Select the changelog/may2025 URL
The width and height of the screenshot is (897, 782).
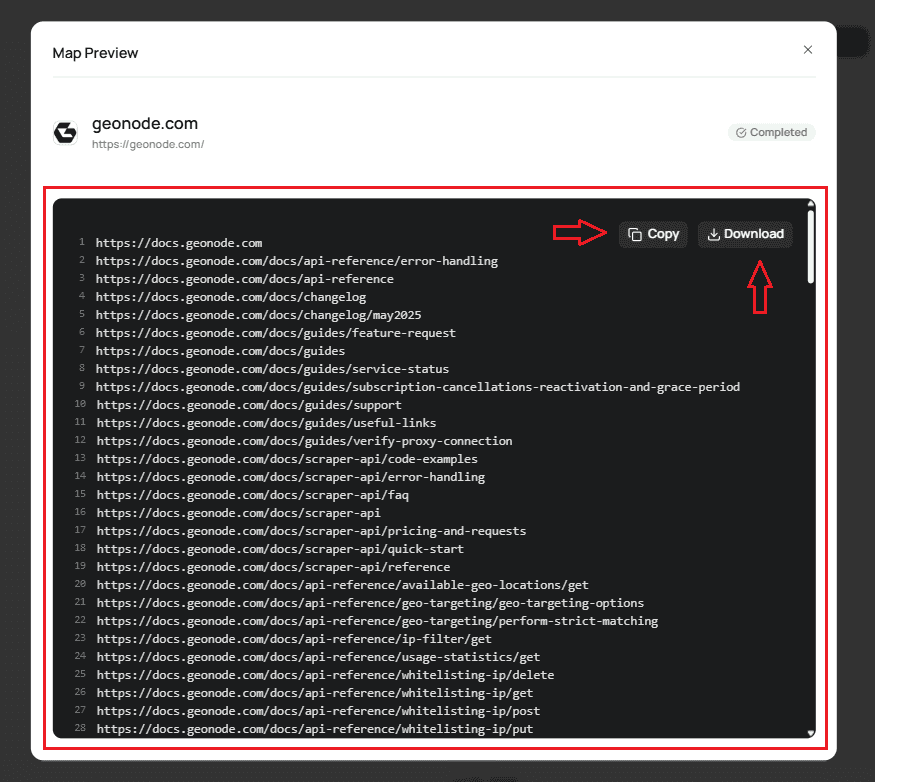click(x=259, y=315)
